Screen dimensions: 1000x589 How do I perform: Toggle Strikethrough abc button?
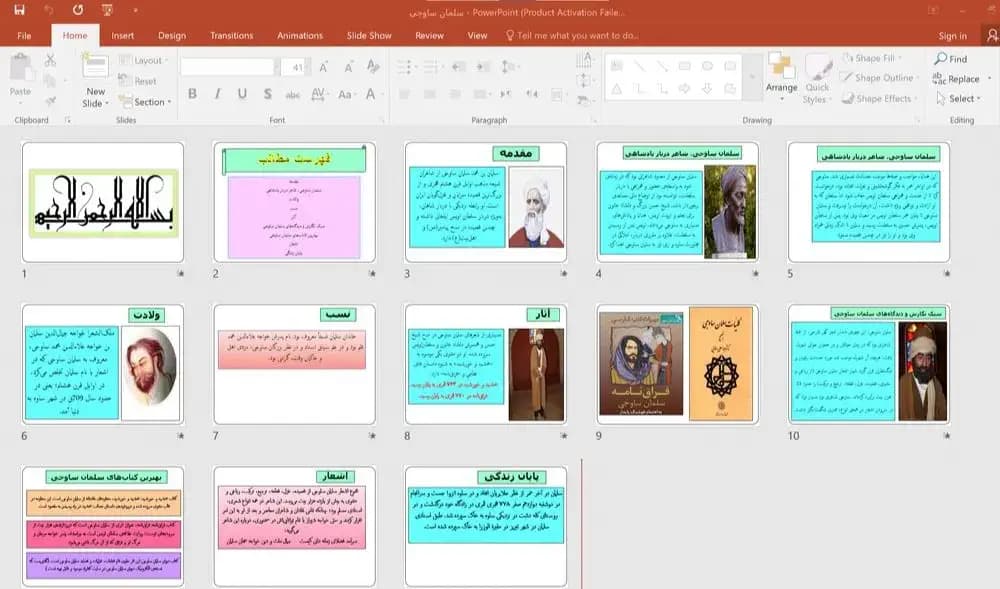[x=293, y=95]
